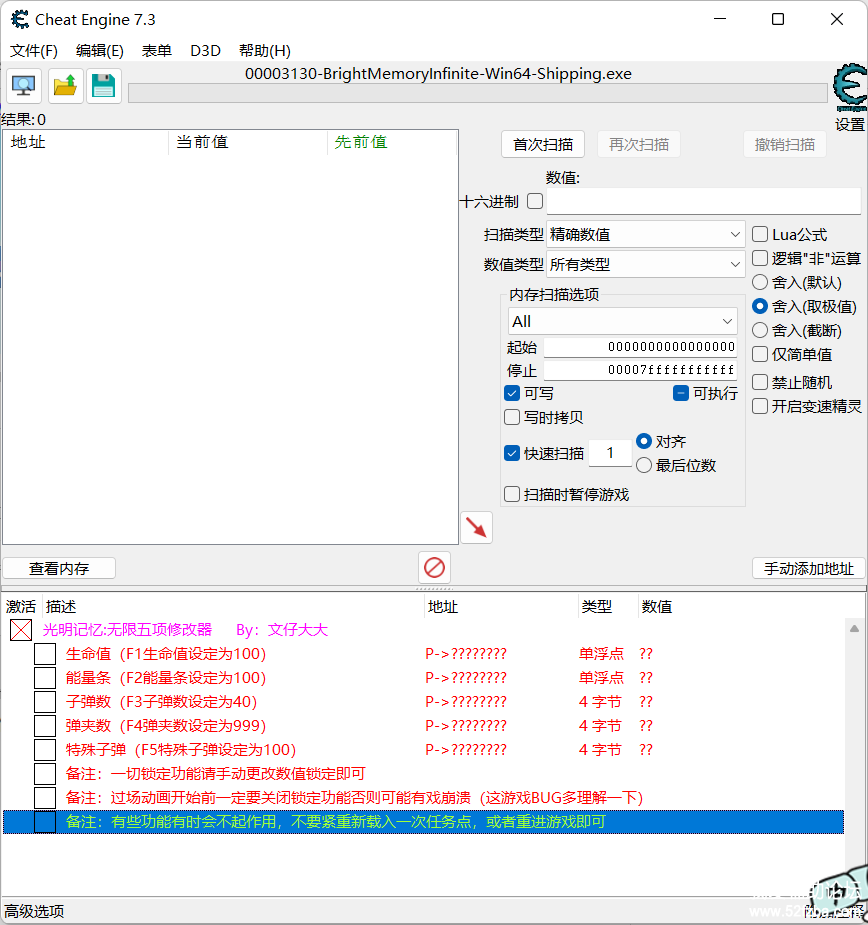Open the 数值类型 dropdown
Image resolution: width=868 pixels, height=925 pixels.
[646, 264]
